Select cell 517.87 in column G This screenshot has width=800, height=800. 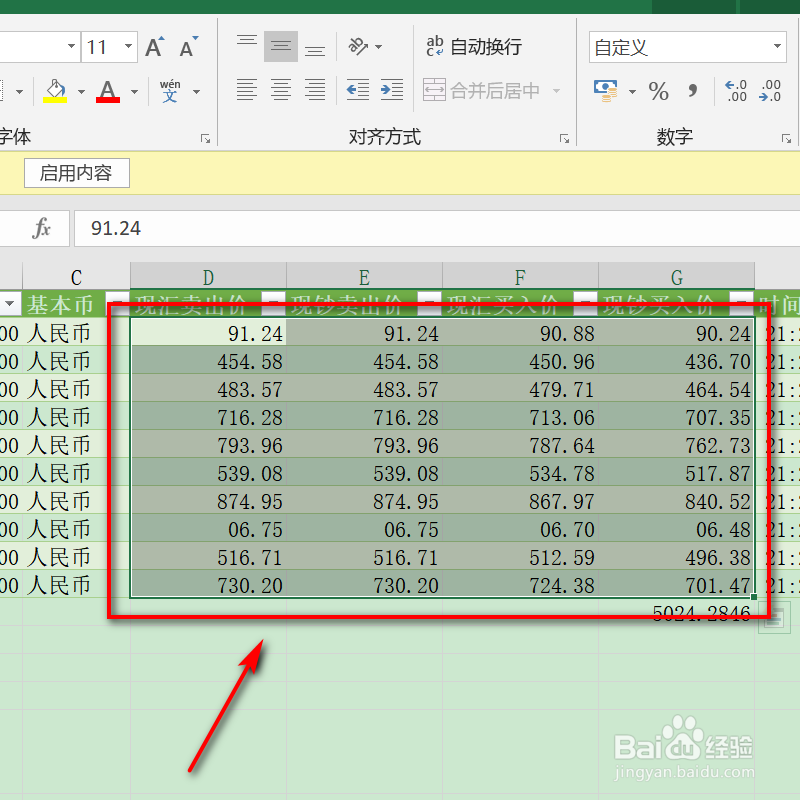tap(677, 473)
